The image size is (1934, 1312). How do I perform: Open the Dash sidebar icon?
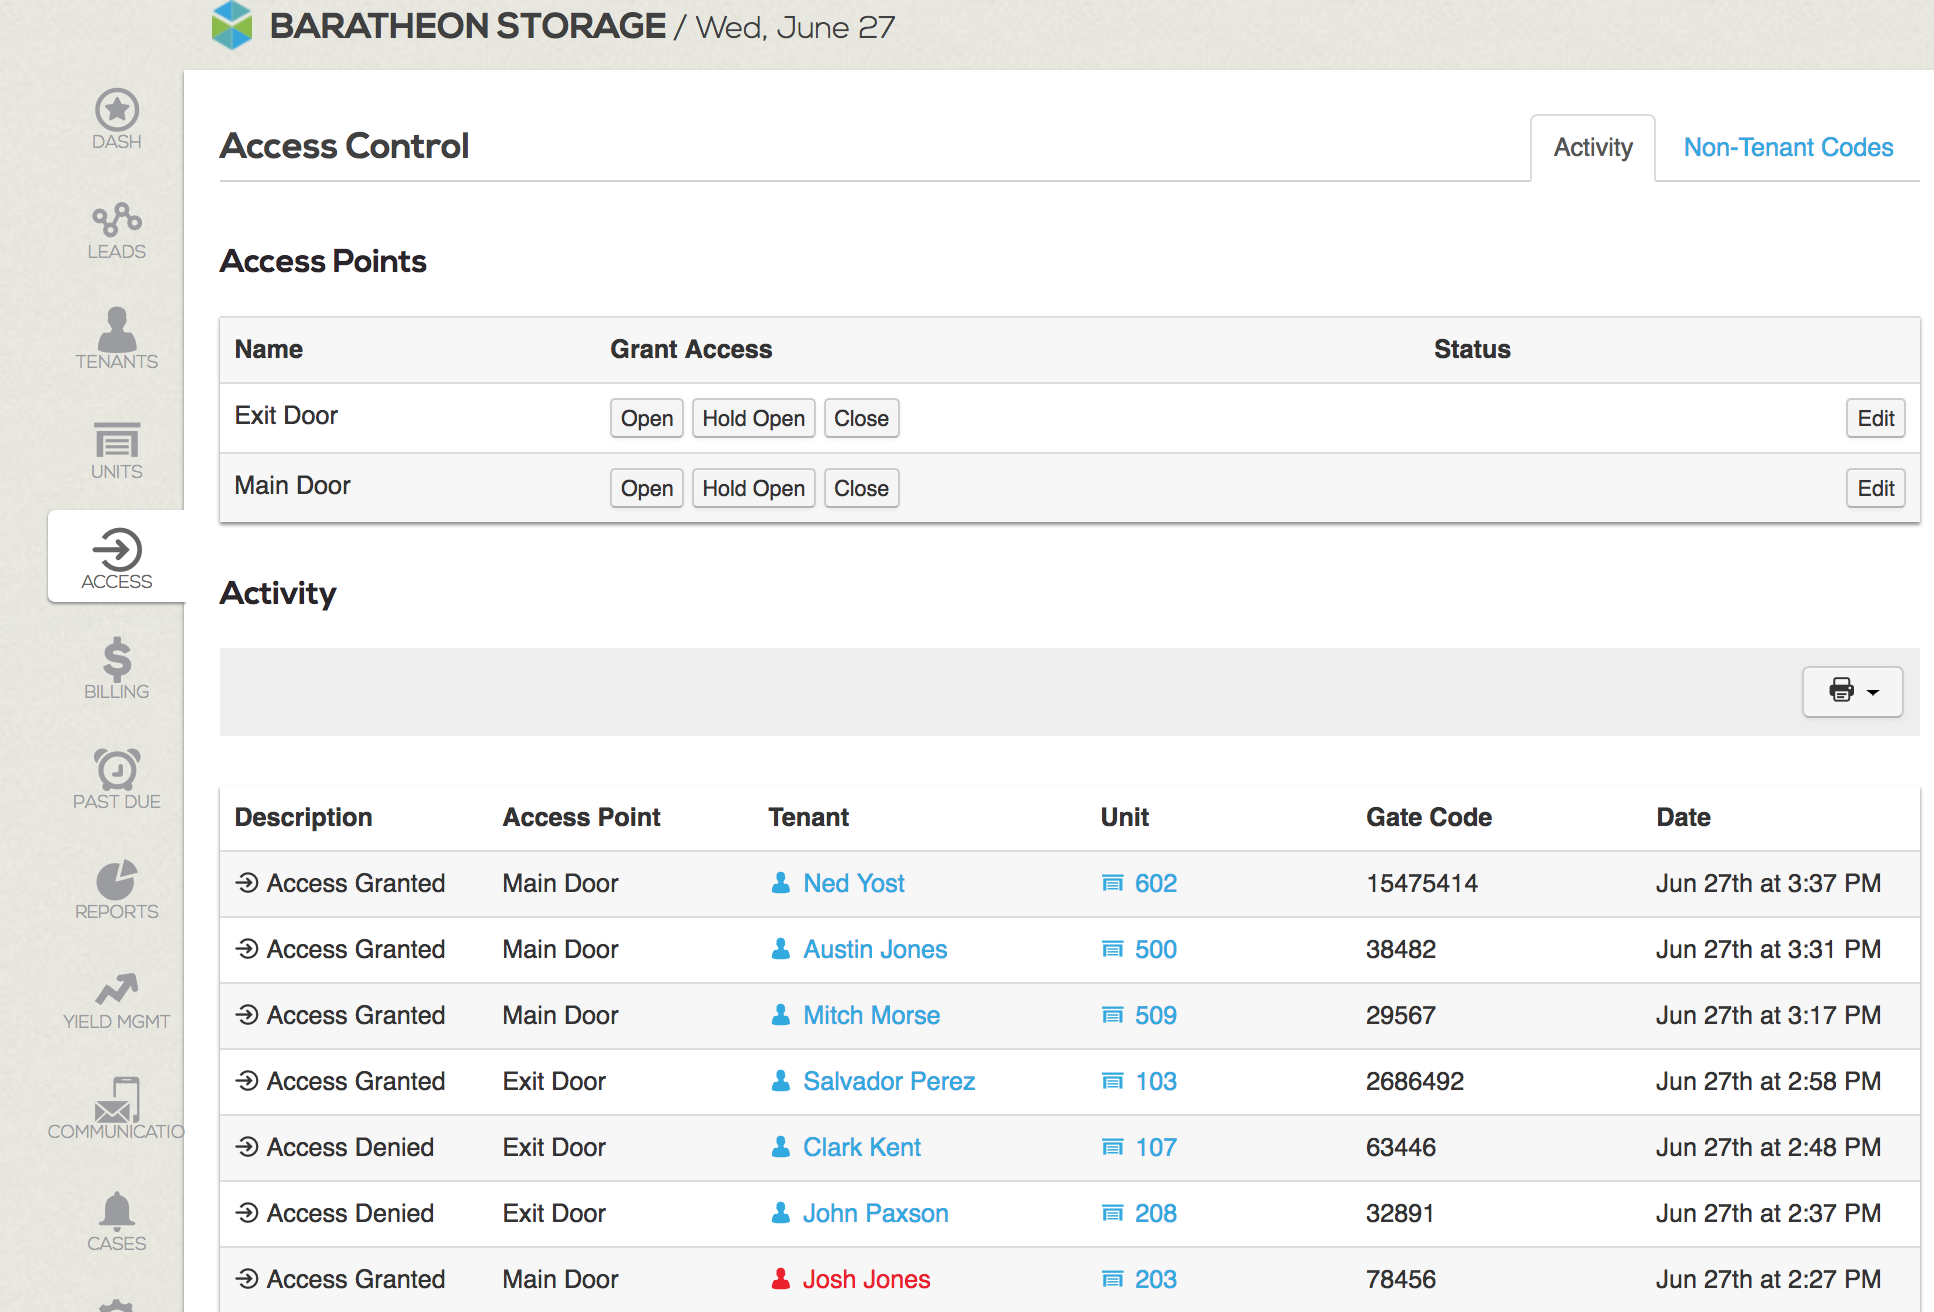pos(116,119)
